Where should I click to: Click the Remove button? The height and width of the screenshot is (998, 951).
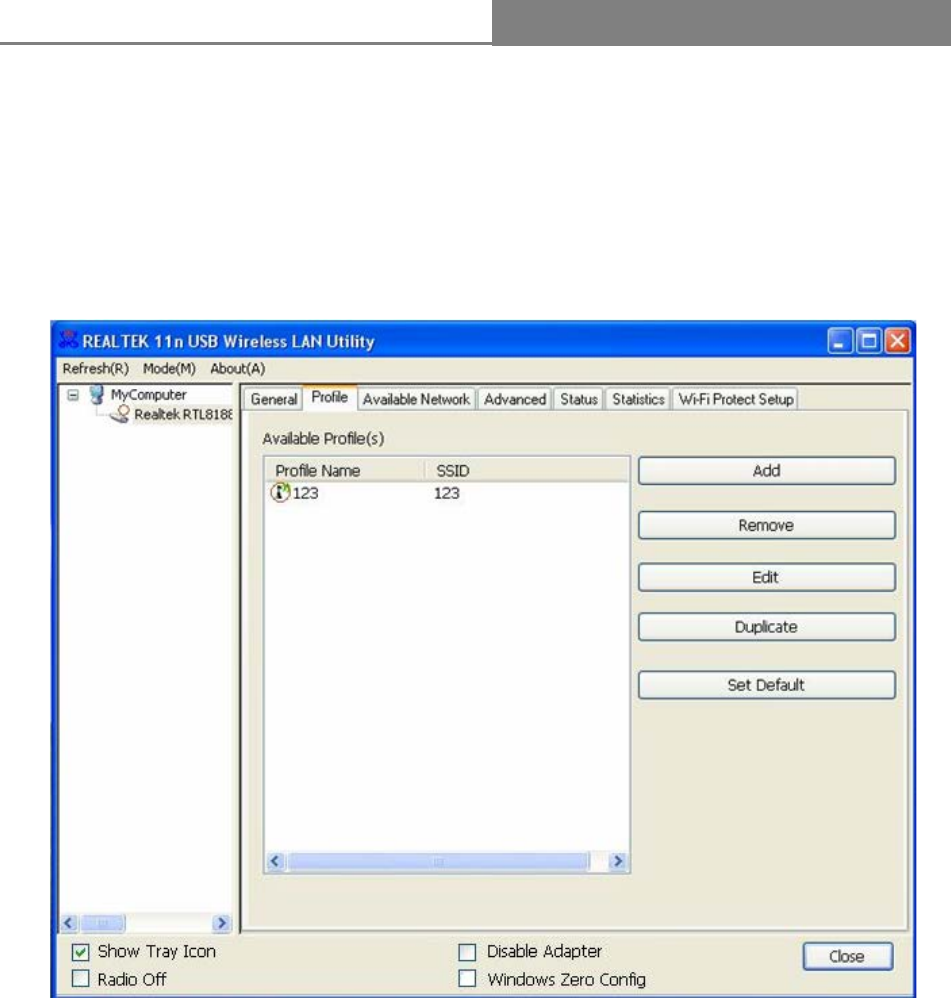766,526
